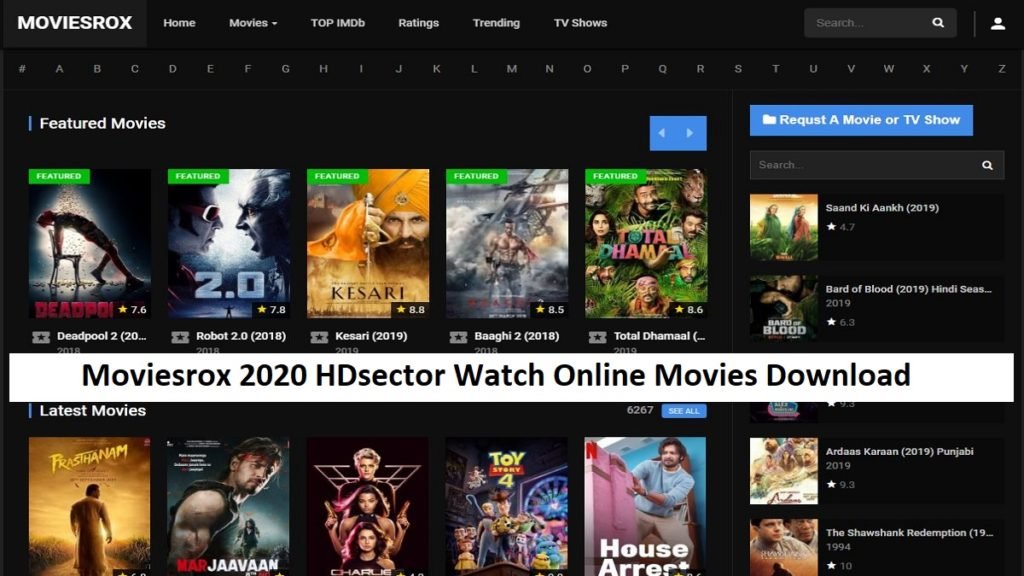Open Bard of Blood sidebar thumbnail

[x=784, y=308]
